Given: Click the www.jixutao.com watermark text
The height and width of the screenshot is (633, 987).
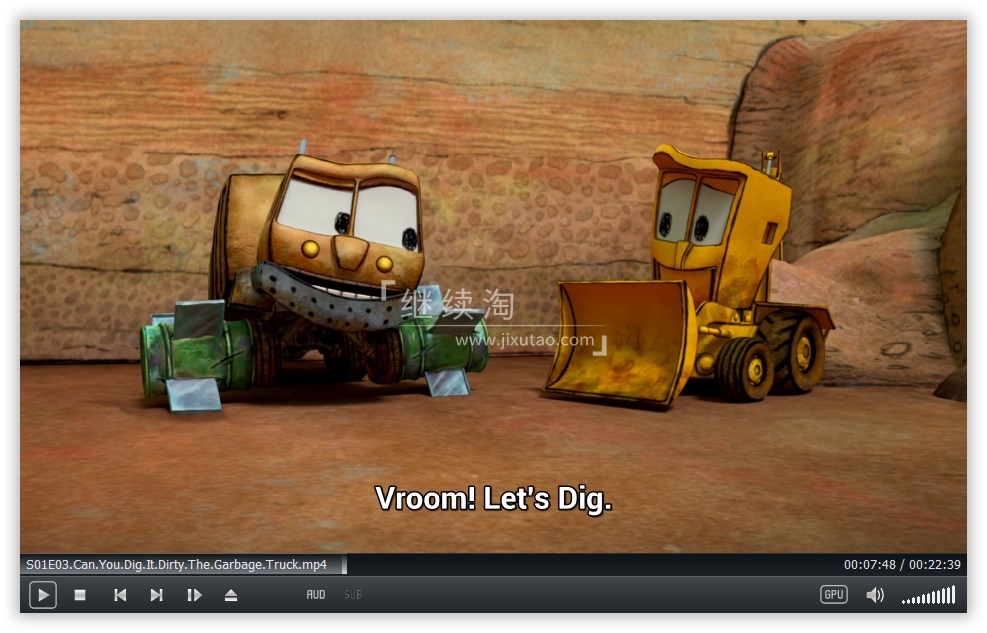Looking at the screenshot, I should point(524,340).
